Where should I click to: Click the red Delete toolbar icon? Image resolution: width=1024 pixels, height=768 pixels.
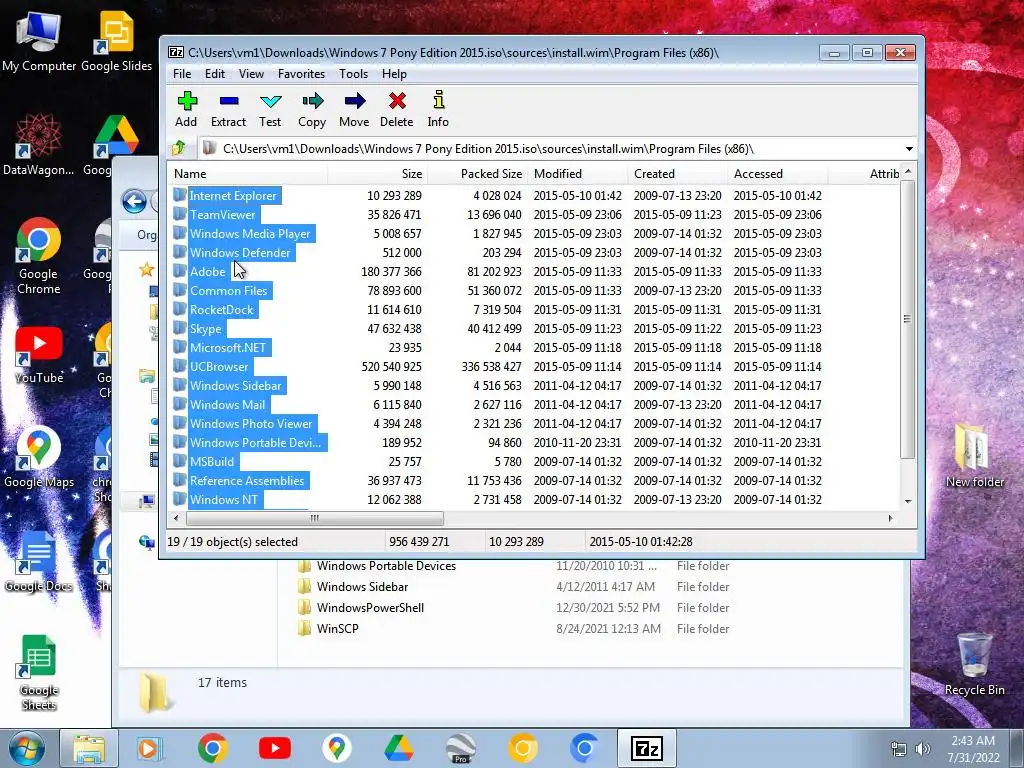(x=396, y=109)
